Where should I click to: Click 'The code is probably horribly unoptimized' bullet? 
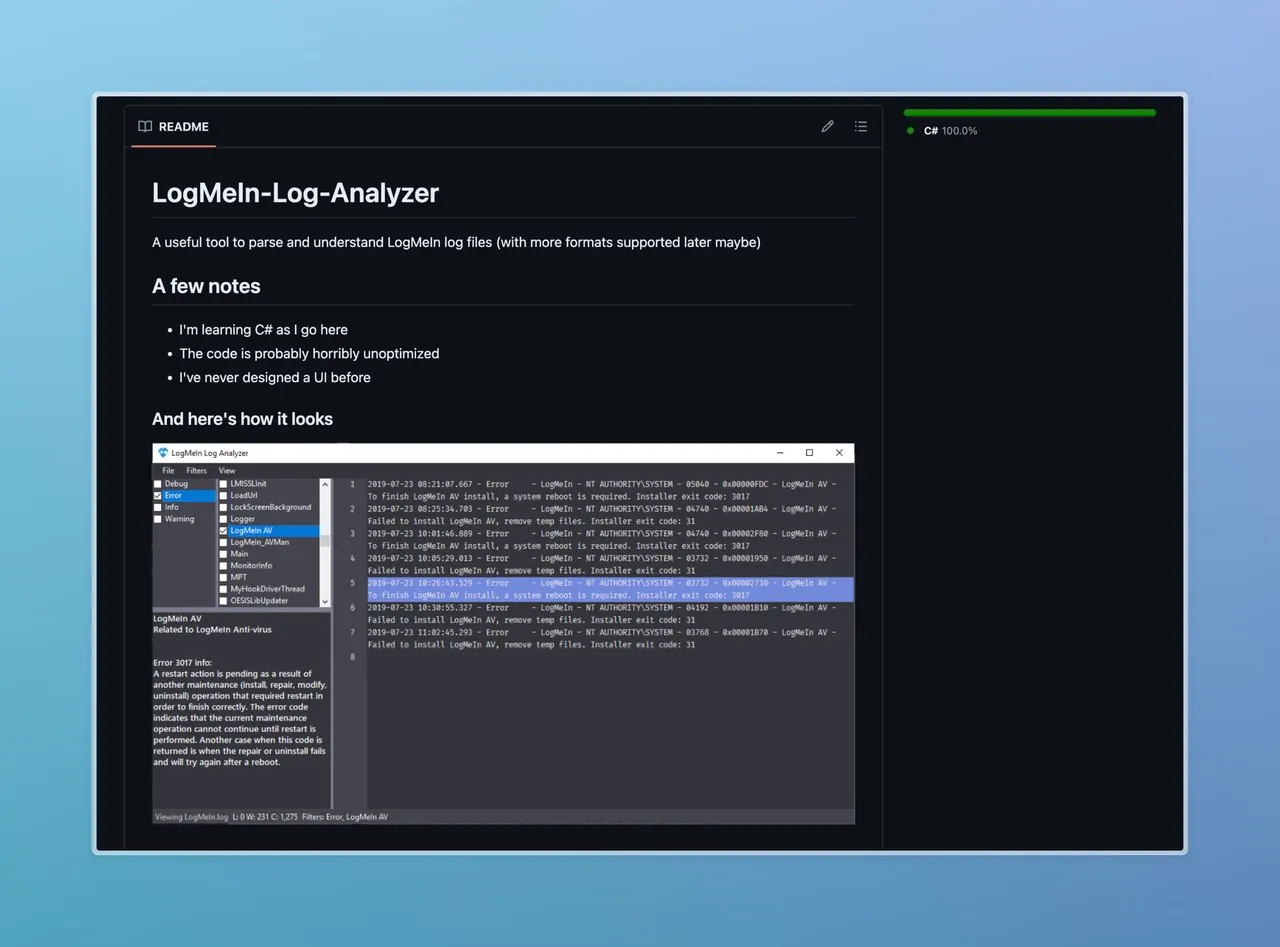point(309,354)
